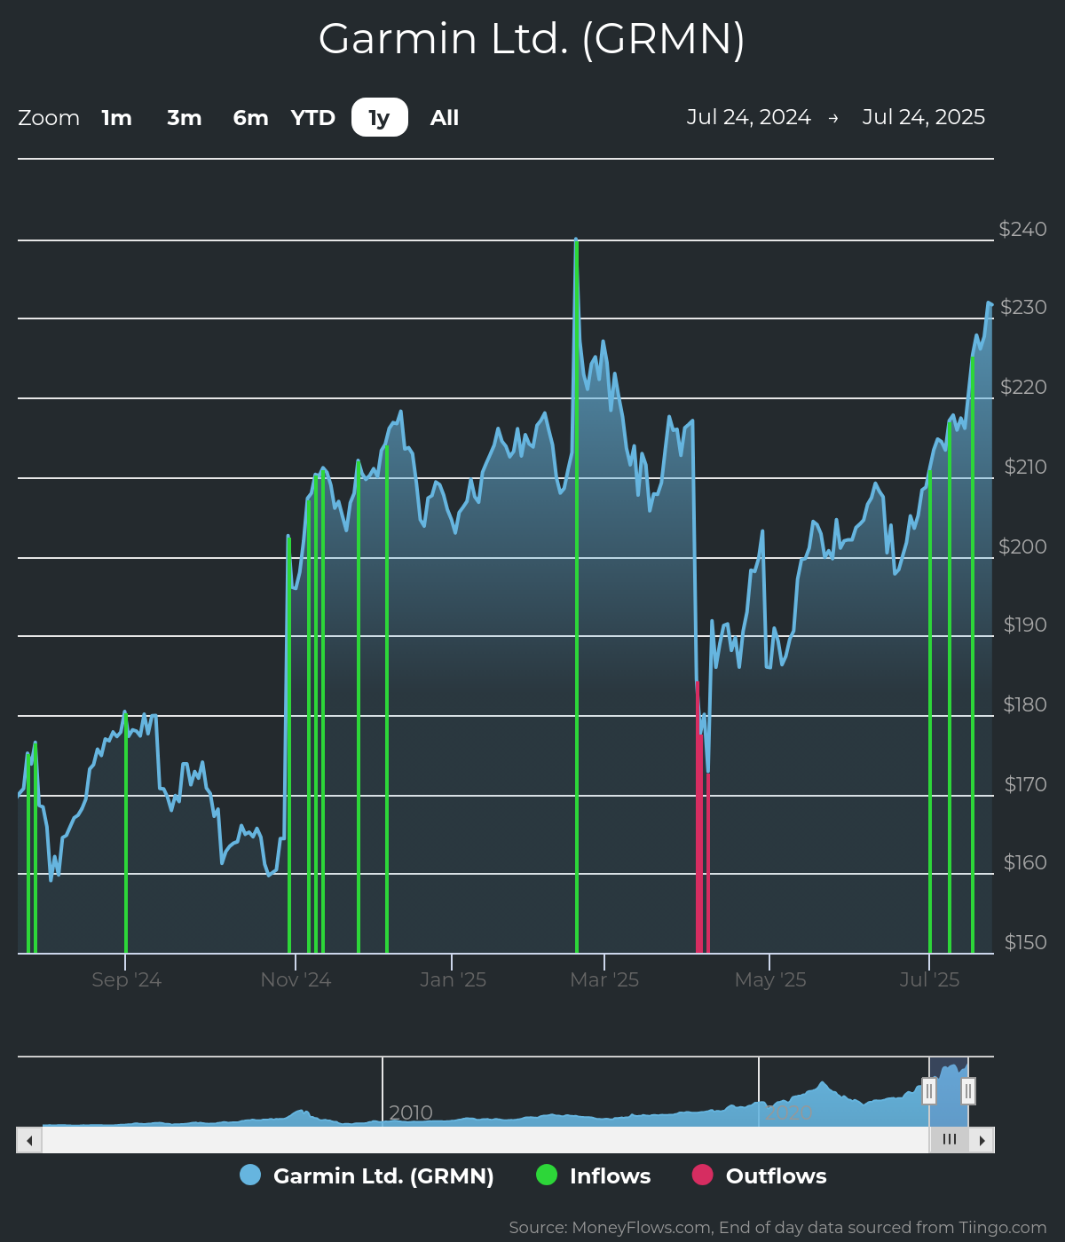This screenshot has width=1065, height=1242.
Task: Click the May '25 axis label
Action: pyautogui.click(x=770, y=980)
